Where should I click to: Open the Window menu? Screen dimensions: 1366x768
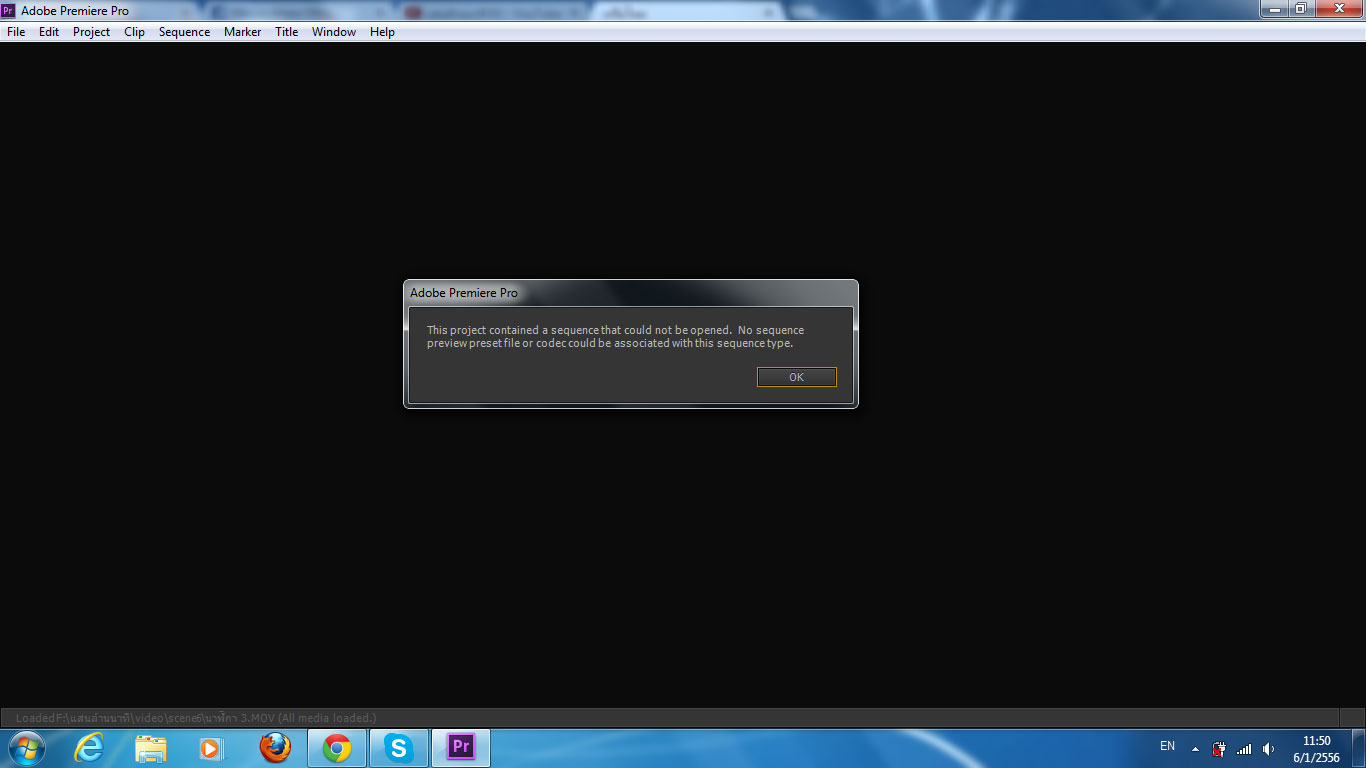[334, 32]
